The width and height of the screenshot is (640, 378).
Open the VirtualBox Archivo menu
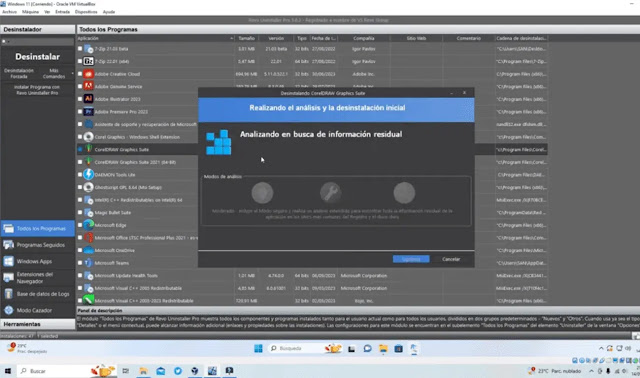click(x=9, y=12)
